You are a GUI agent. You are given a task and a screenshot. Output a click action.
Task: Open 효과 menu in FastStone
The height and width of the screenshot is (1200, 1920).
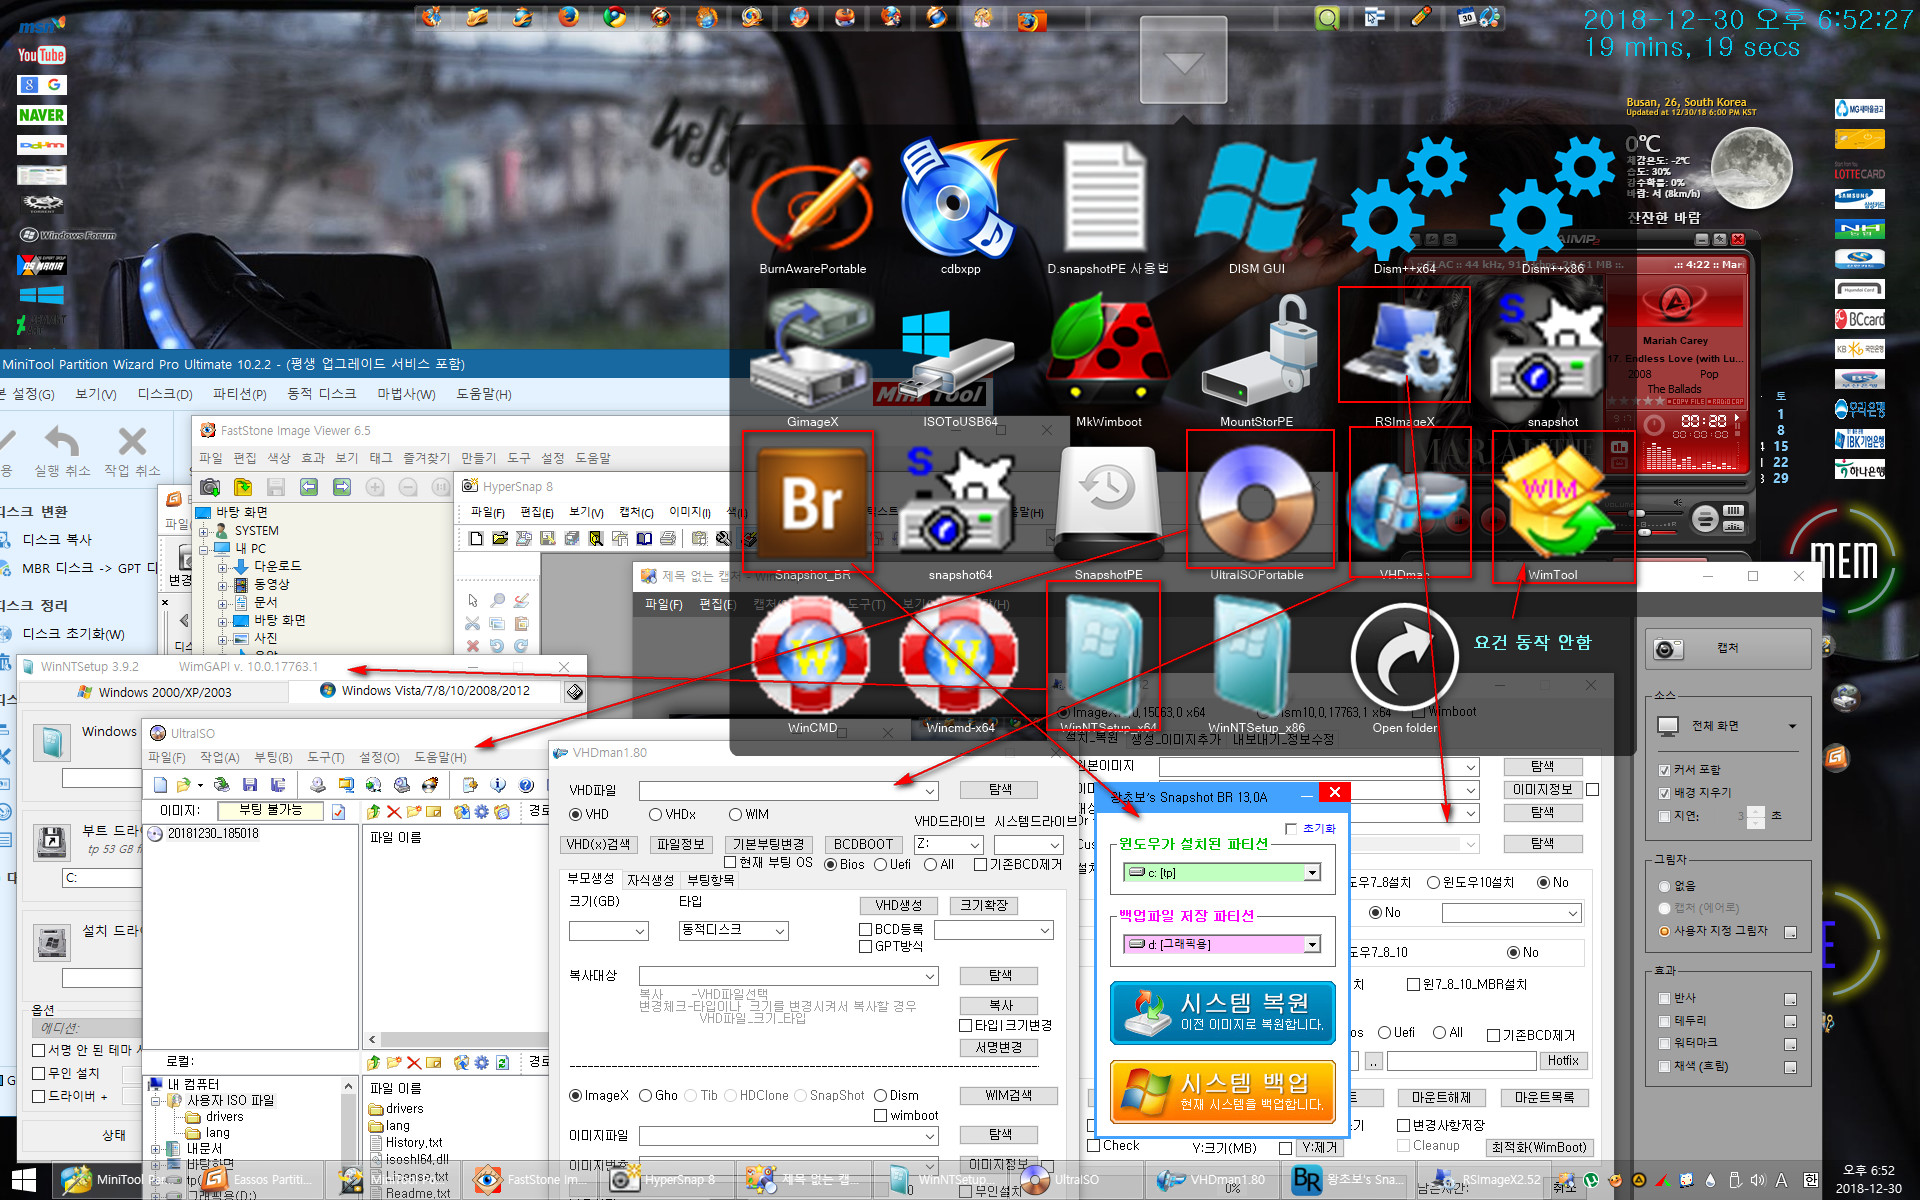(313, 458)
